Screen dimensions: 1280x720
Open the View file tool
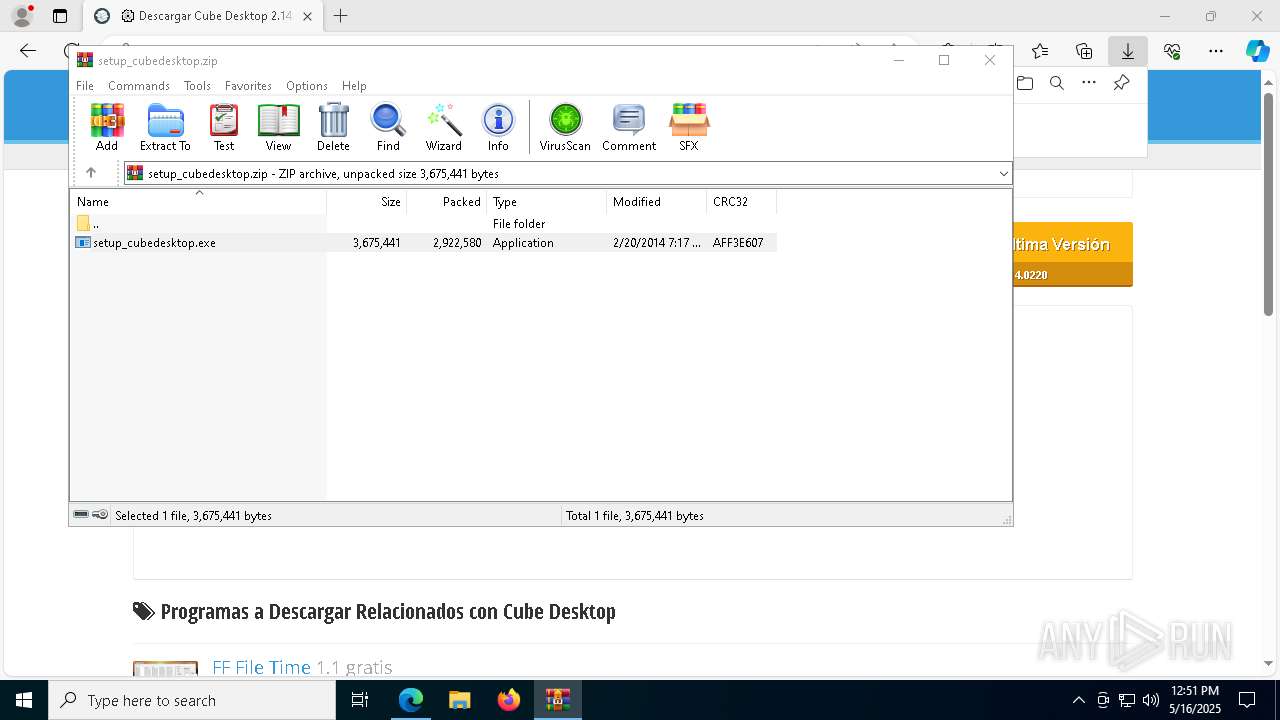click(278, 127)
